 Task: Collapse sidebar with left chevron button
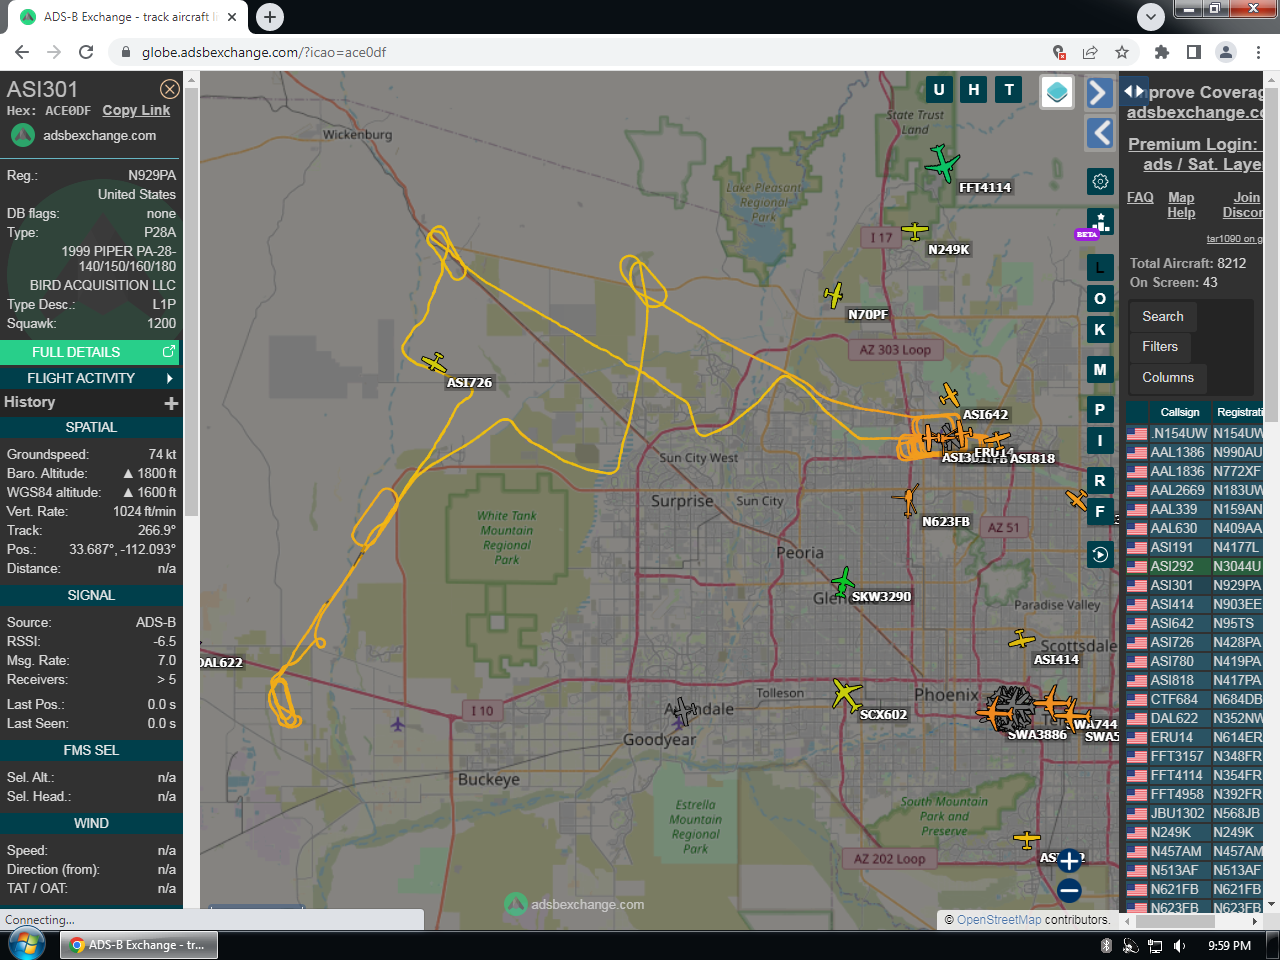[1100, 132]
